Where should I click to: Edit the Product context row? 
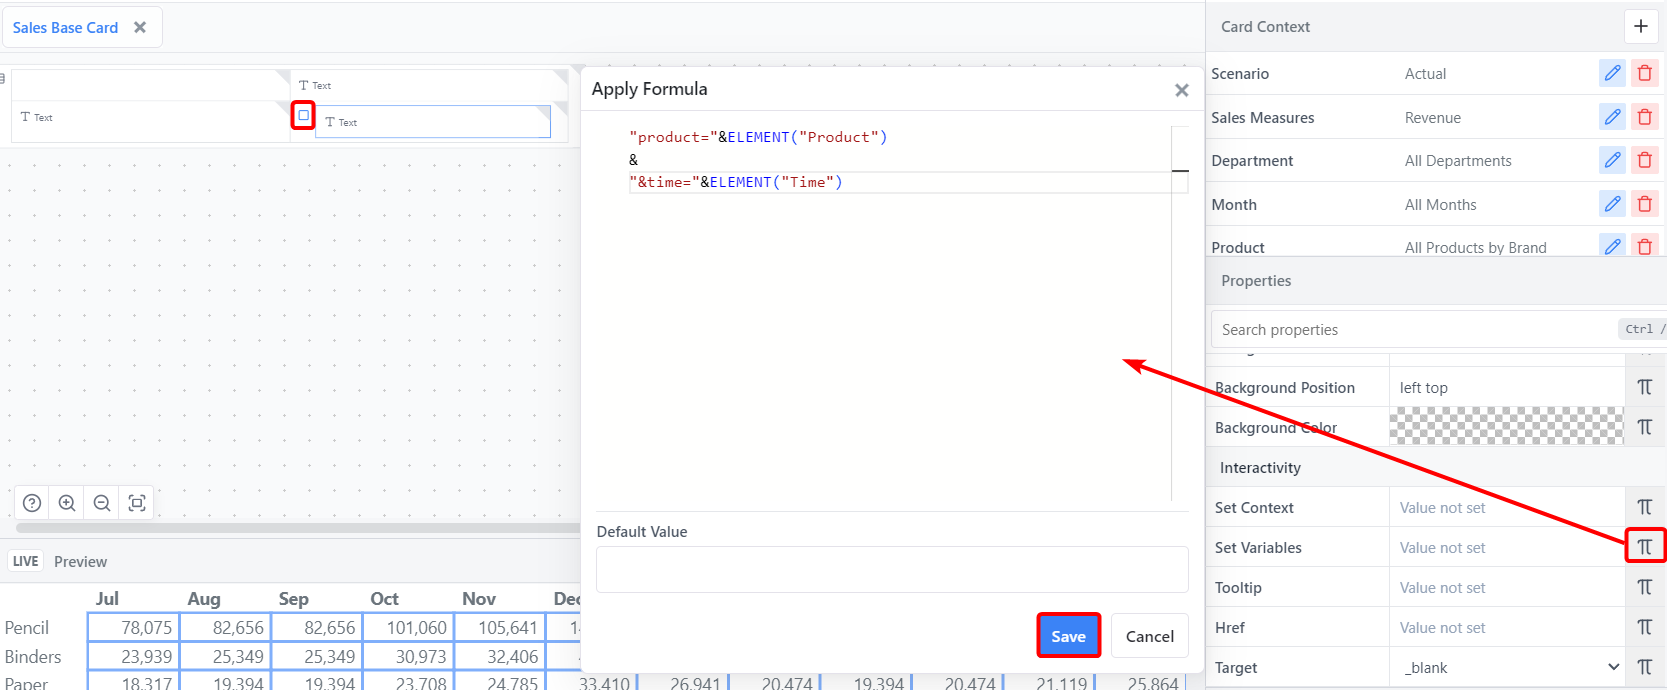pyautogui.click(x=1612, y=246)
